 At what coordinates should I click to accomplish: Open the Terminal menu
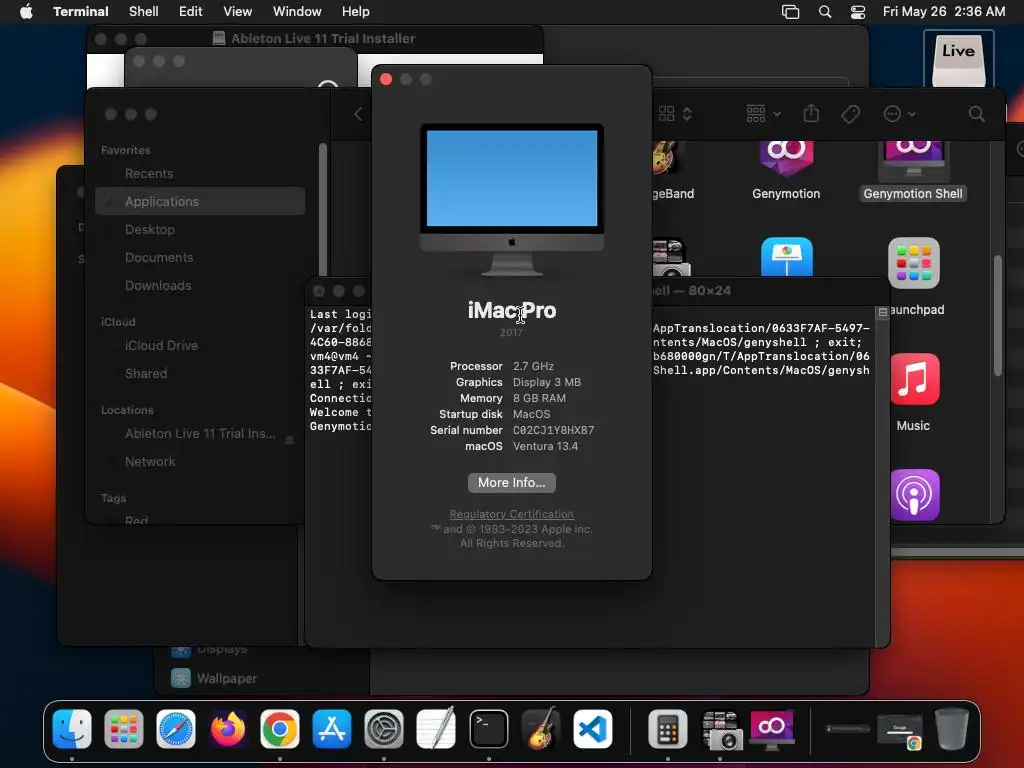click(80, 12)
